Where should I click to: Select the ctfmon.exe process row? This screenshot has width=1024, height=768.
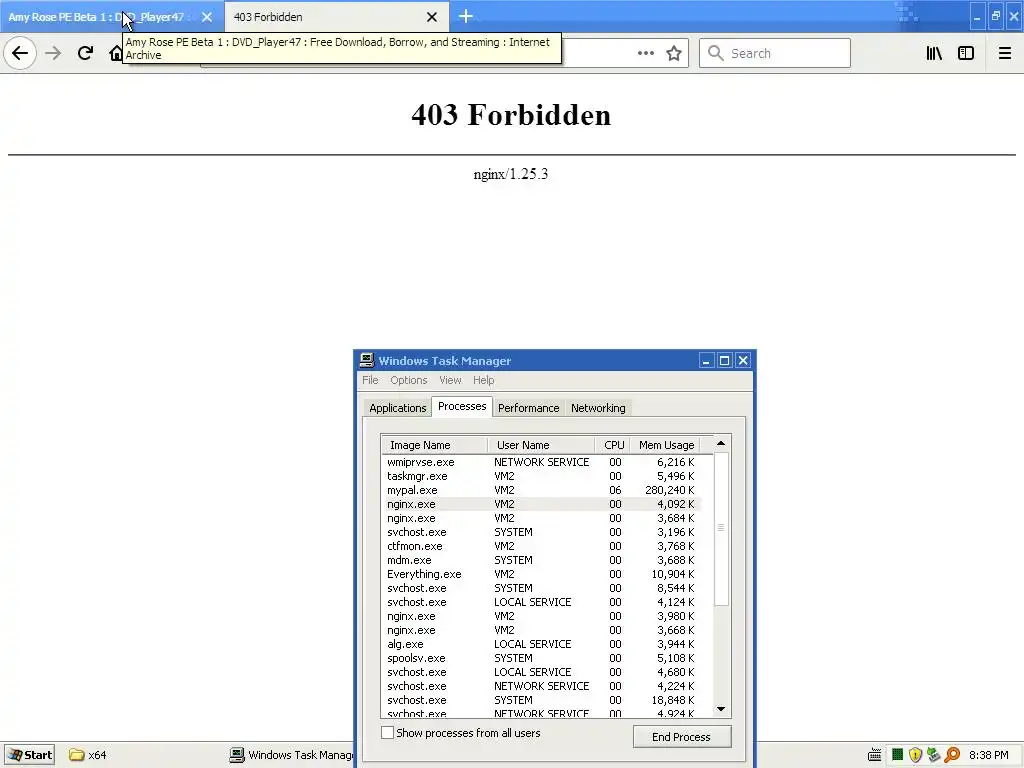(x=541, y=546)
